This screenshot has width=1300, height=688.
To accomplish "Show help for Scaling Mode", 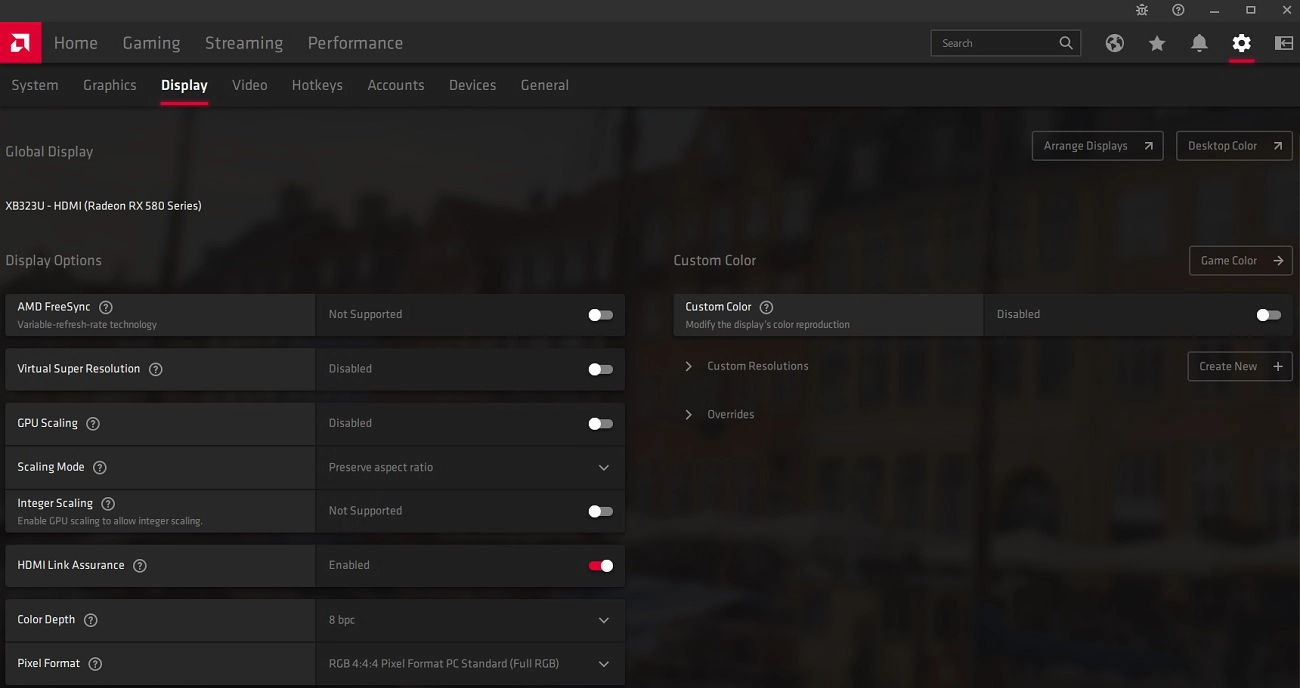I will (99, 467).
